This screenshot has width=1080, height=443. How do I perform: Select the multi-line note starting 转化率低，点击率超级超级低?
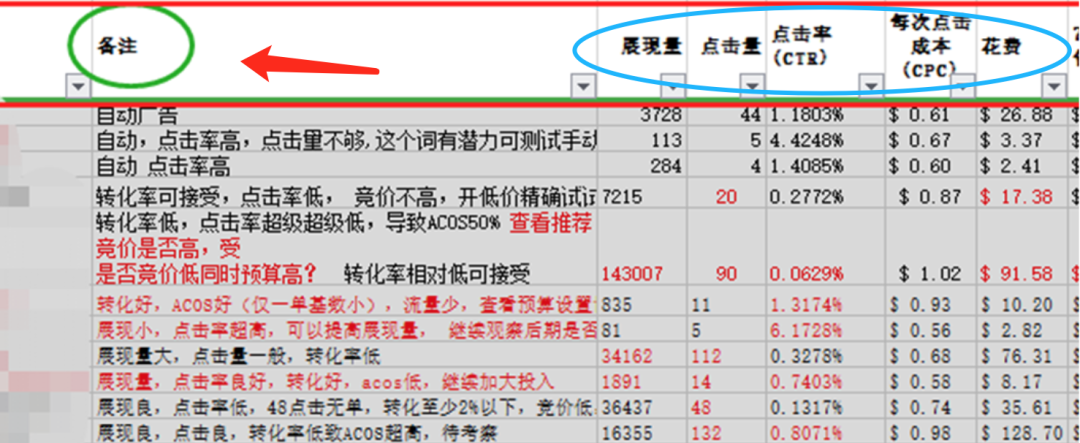click(344, 249)
